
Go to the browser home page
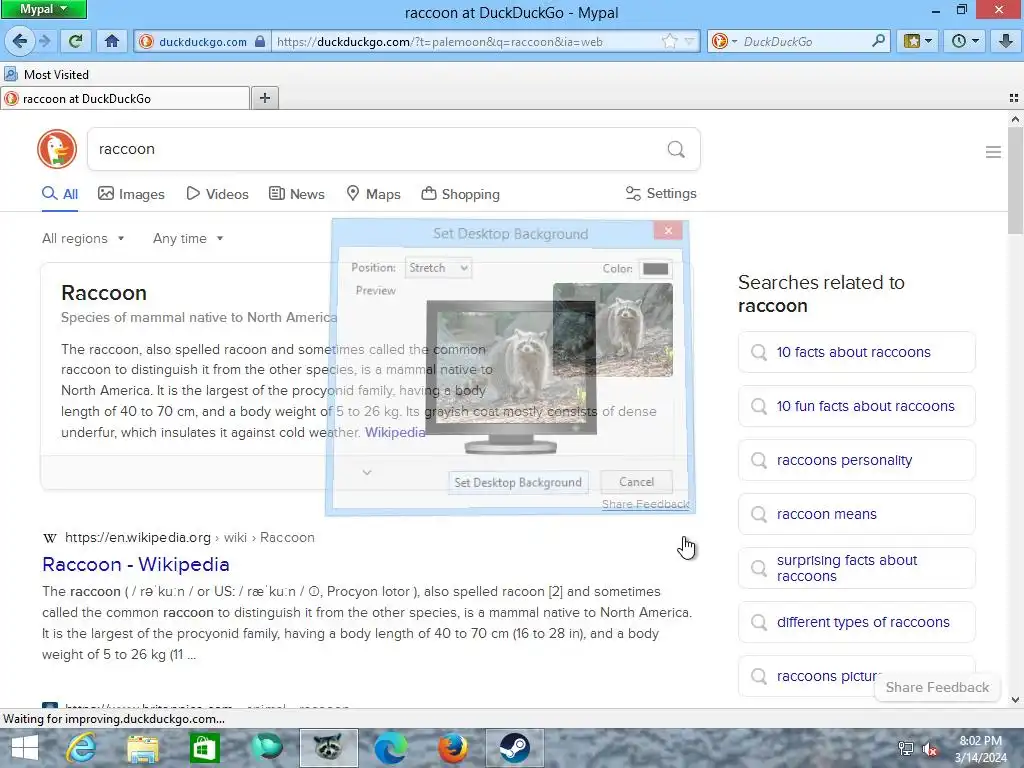pyautogui.click(x=112, y=41)
